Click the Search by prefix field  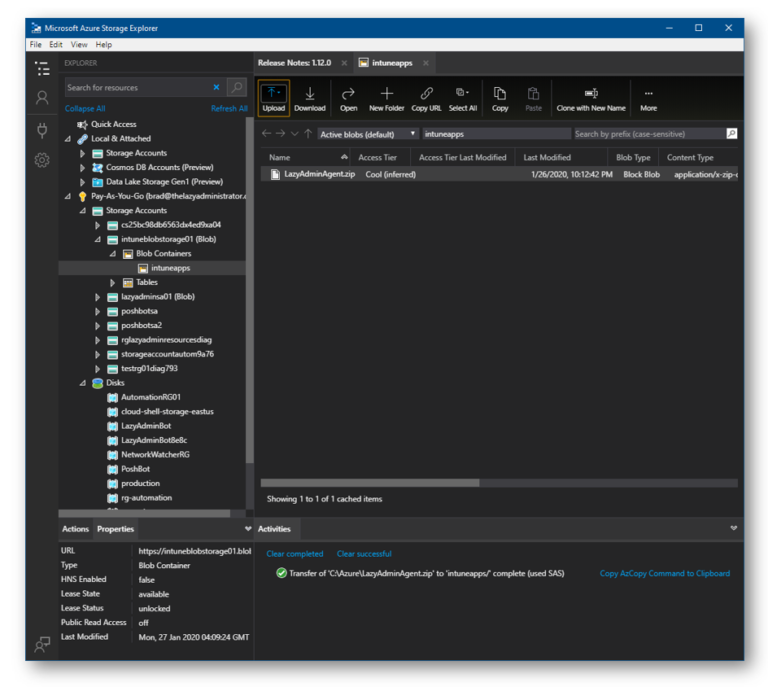[x=649, y=134]
